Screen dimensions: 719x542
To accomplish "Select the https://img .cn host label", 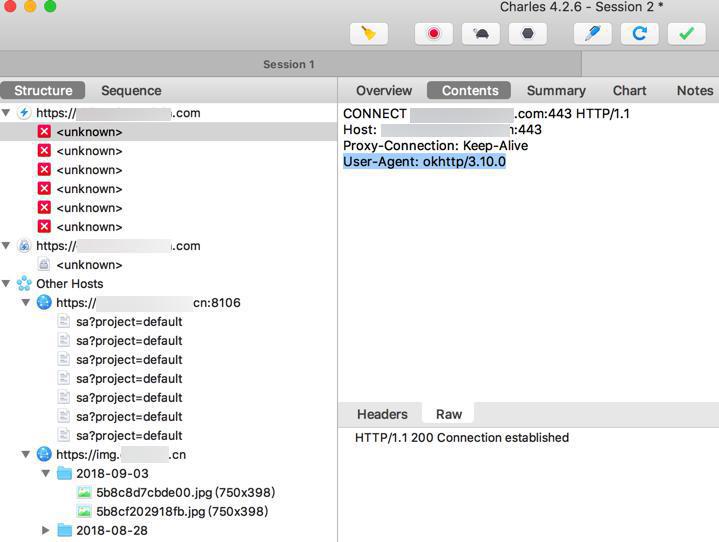I will (121, 454).
